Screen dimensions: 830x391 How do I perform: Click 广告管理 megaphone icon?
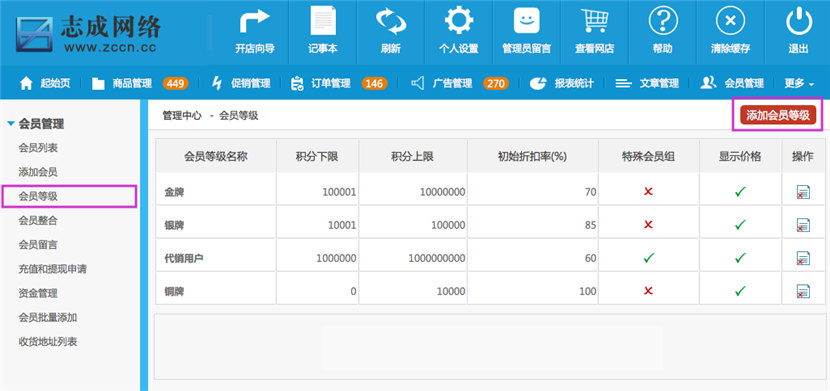point(418,83)
